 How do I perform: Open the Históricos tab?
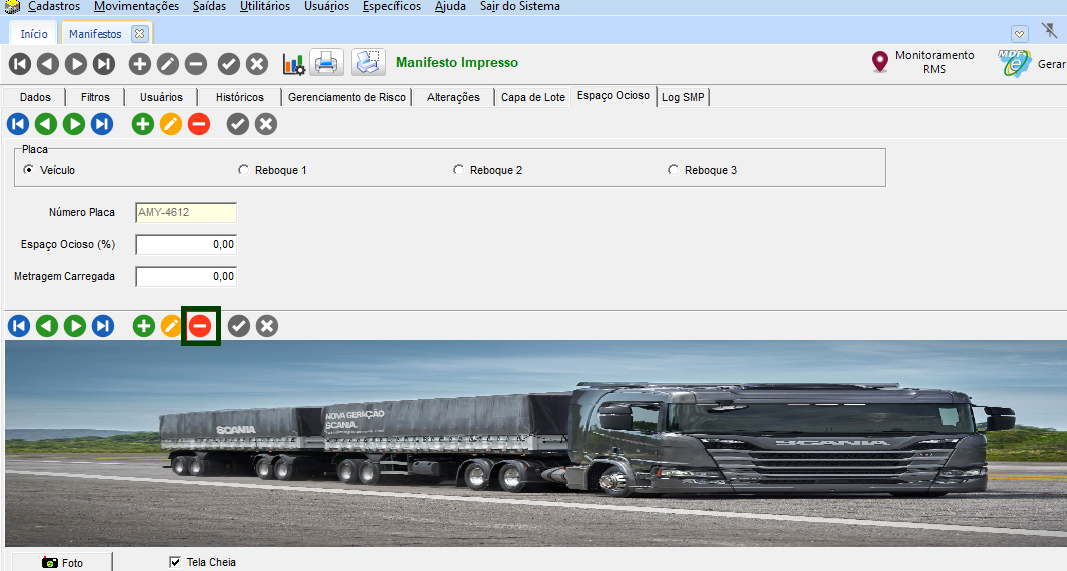[x=240, y=97]
